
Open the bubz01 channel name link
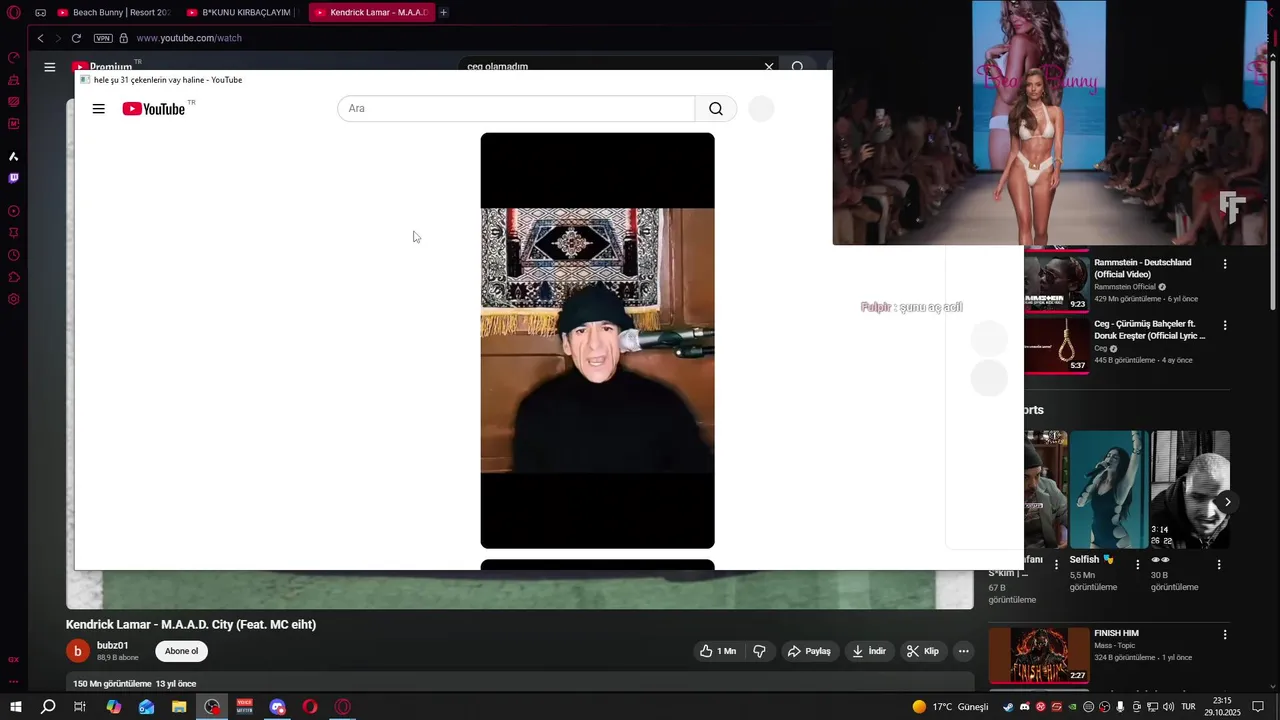(x=113, y=646)
